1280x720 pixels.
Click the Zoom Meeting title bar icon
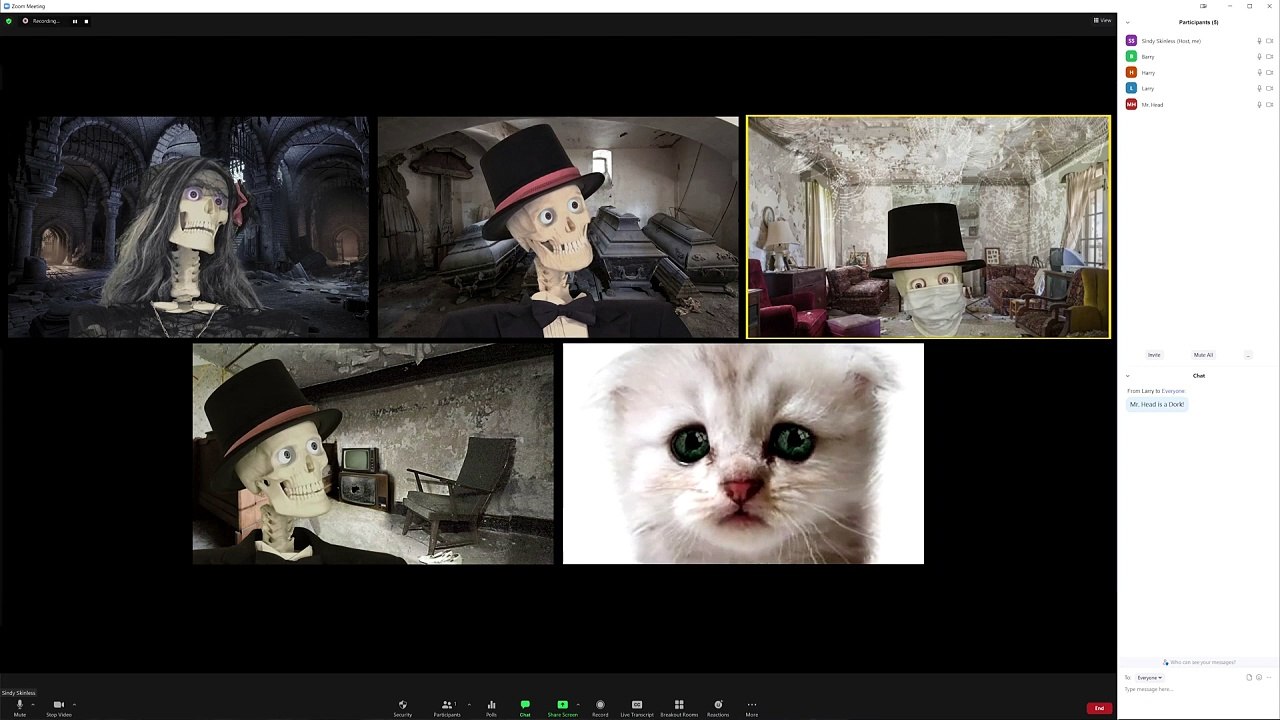[7, 6]
